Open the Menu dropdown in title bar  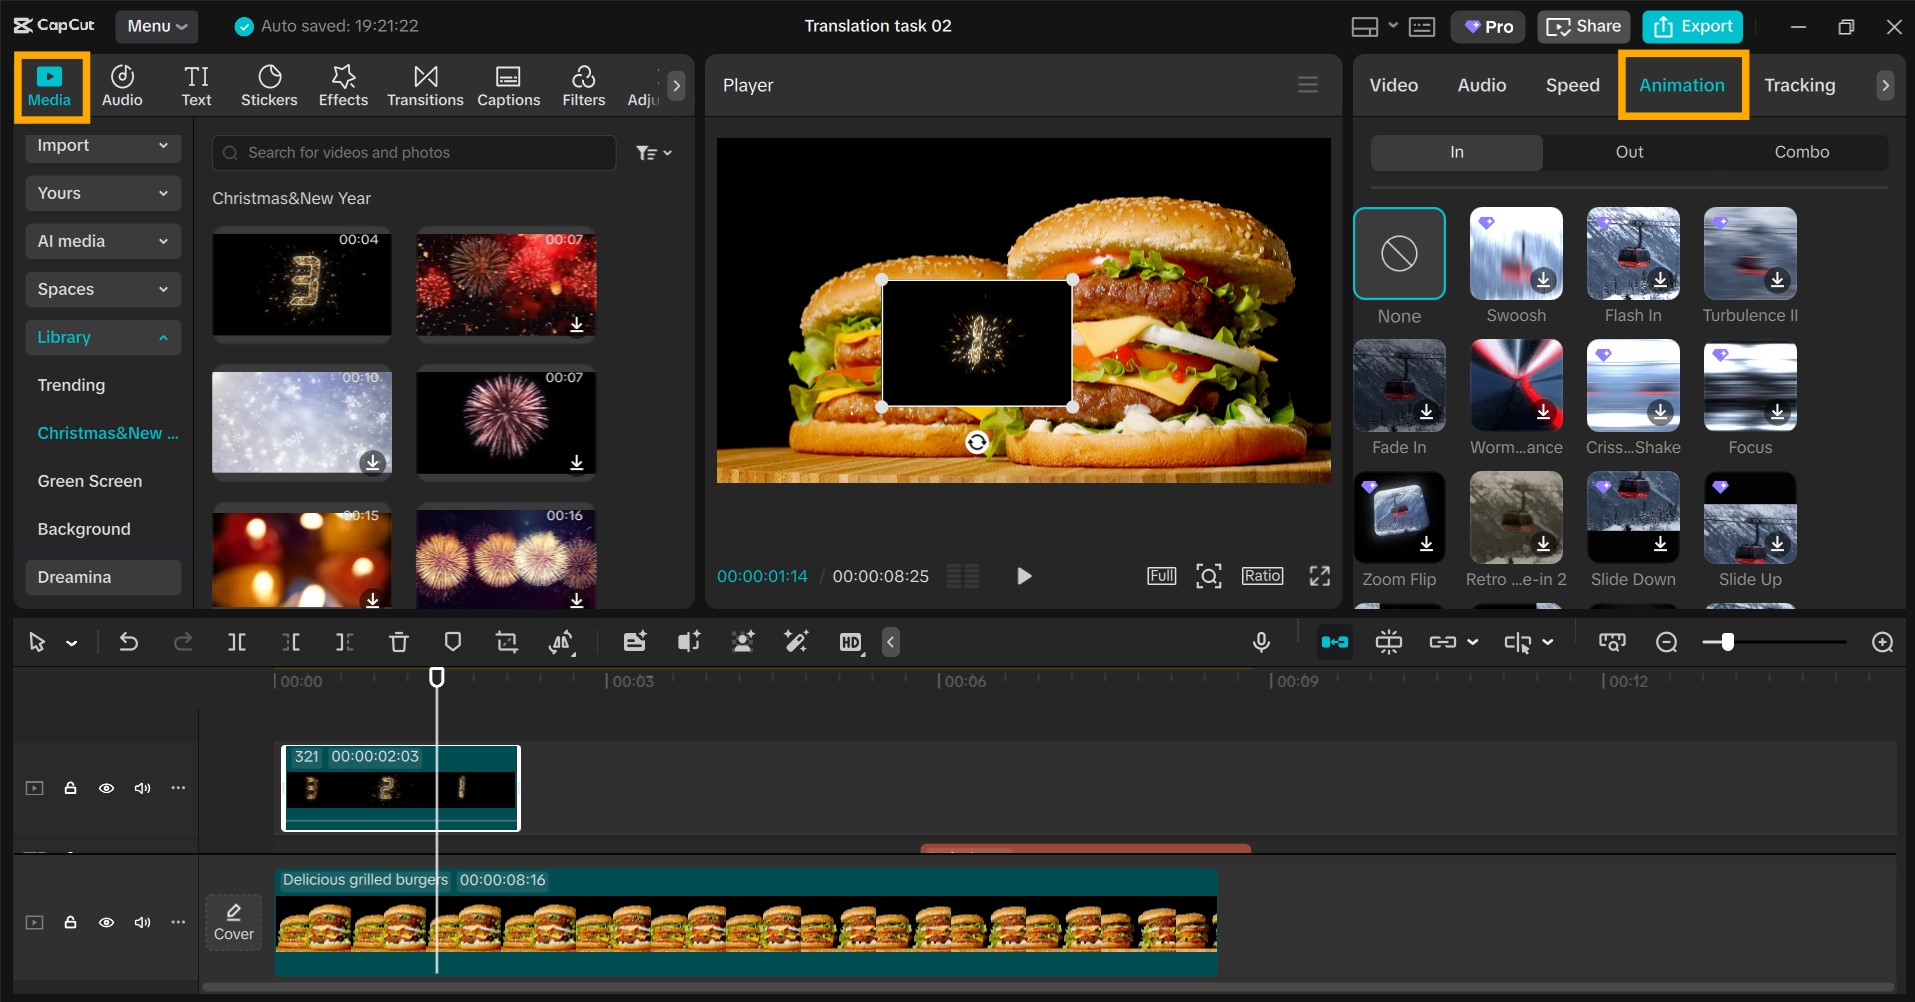(x=157, y=26)
